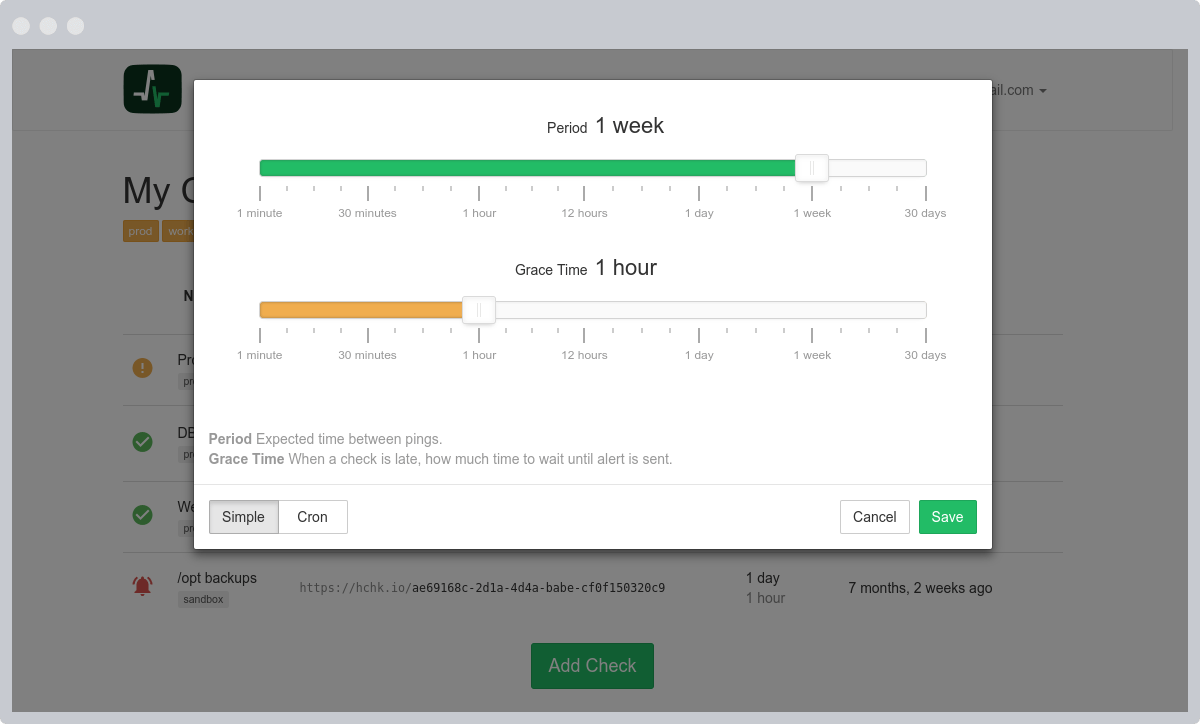Click the /opt backups check name

pos(217,578)
